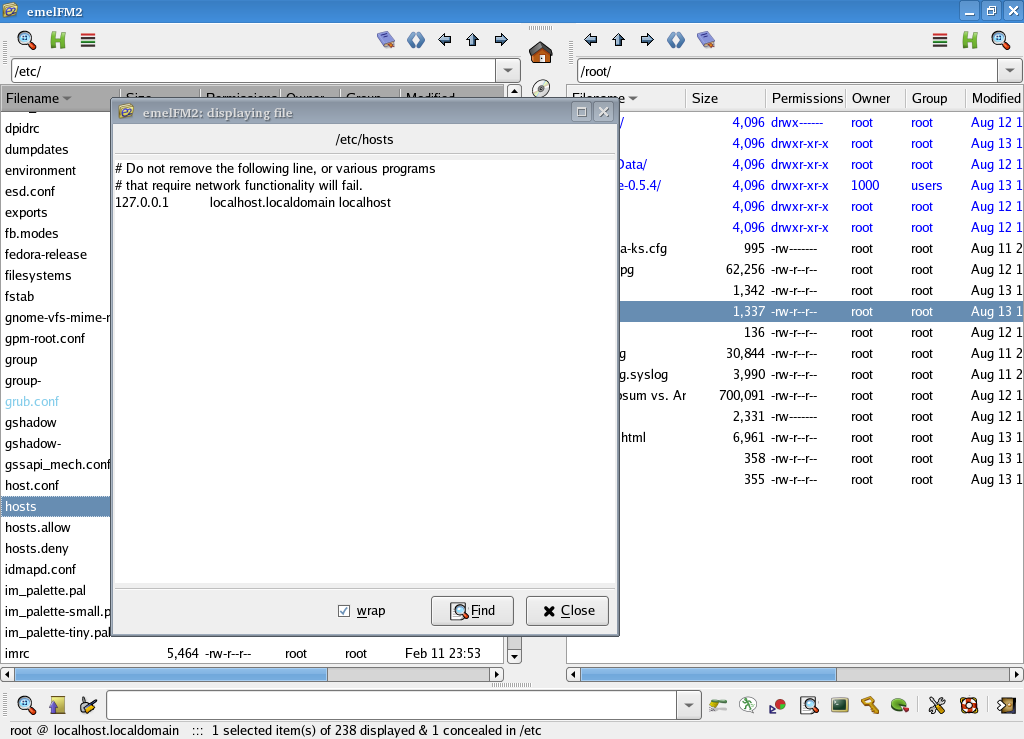
Task: Go back in the right pane history
Action: coord(590,40)
